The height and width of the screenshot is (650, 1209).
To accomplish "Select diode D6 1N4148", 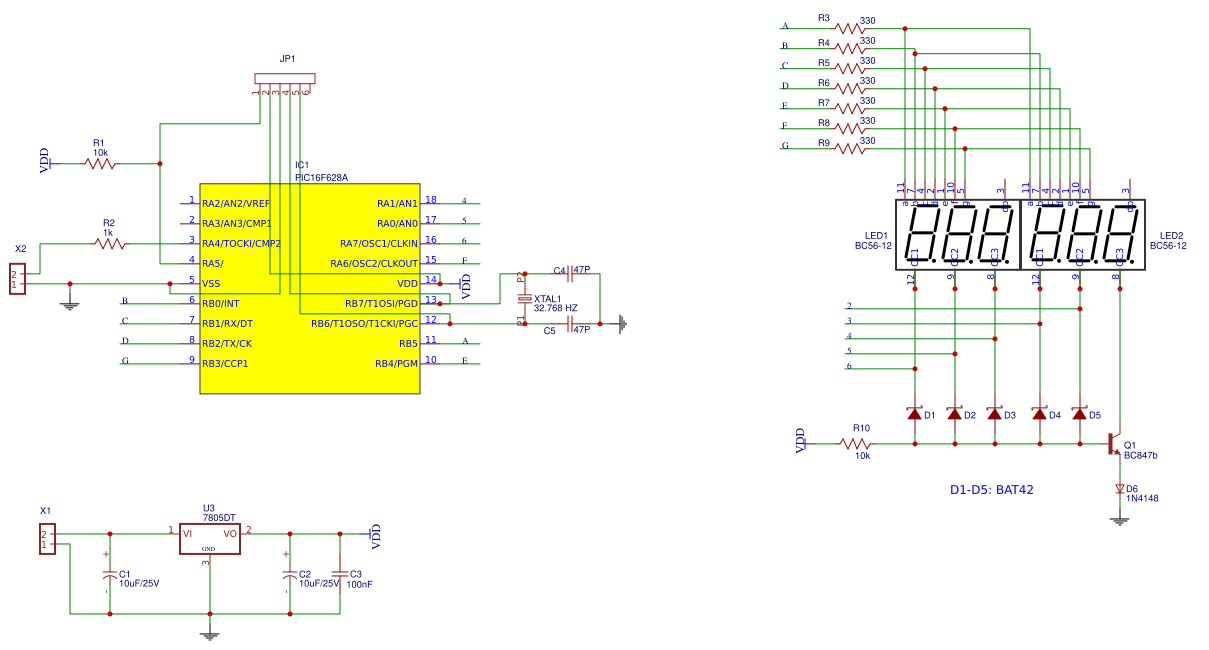I will (1118, 490).
